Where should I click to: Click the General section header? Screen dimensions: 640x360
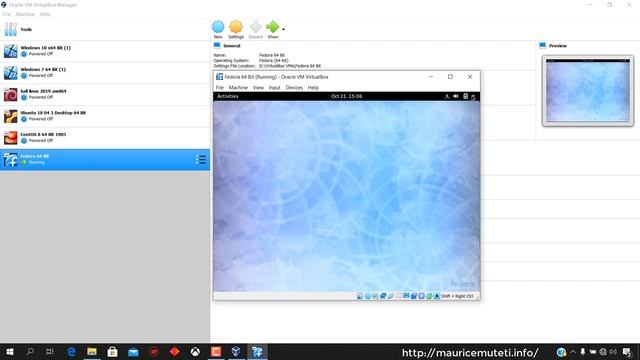click(x=231, y=46)
